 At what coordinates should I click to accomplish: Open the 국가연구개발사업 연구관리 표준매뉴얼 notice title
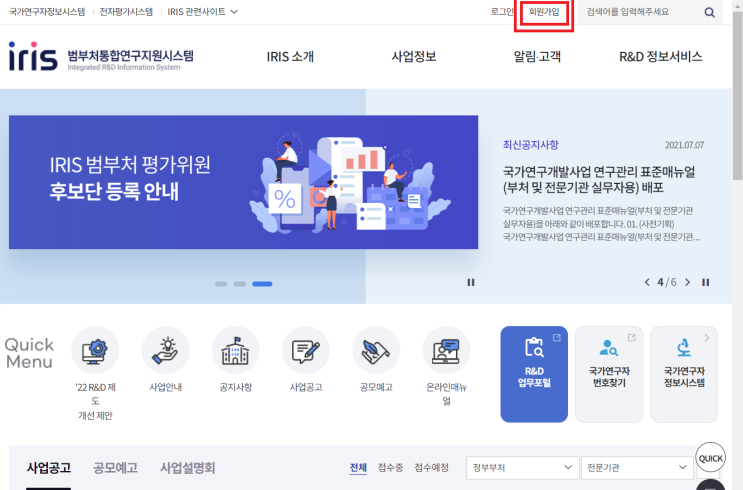tap(599, 180)
